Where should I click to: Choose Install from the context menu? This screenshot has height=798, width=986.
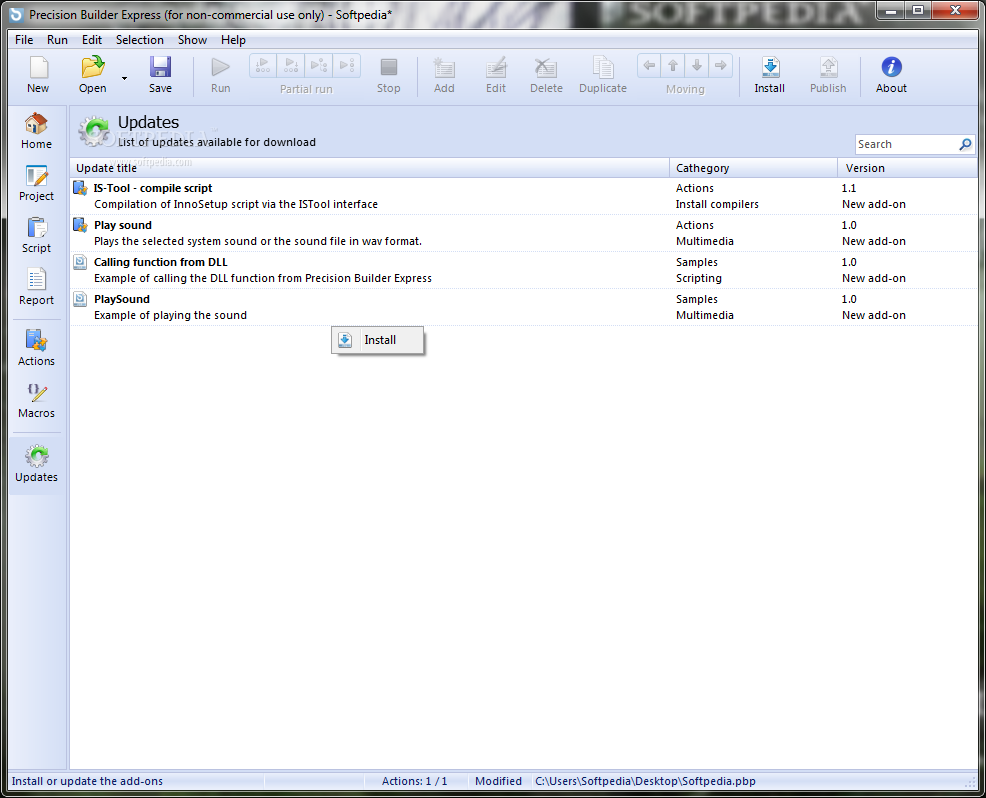pyautogui.click(x=377, y=340)
